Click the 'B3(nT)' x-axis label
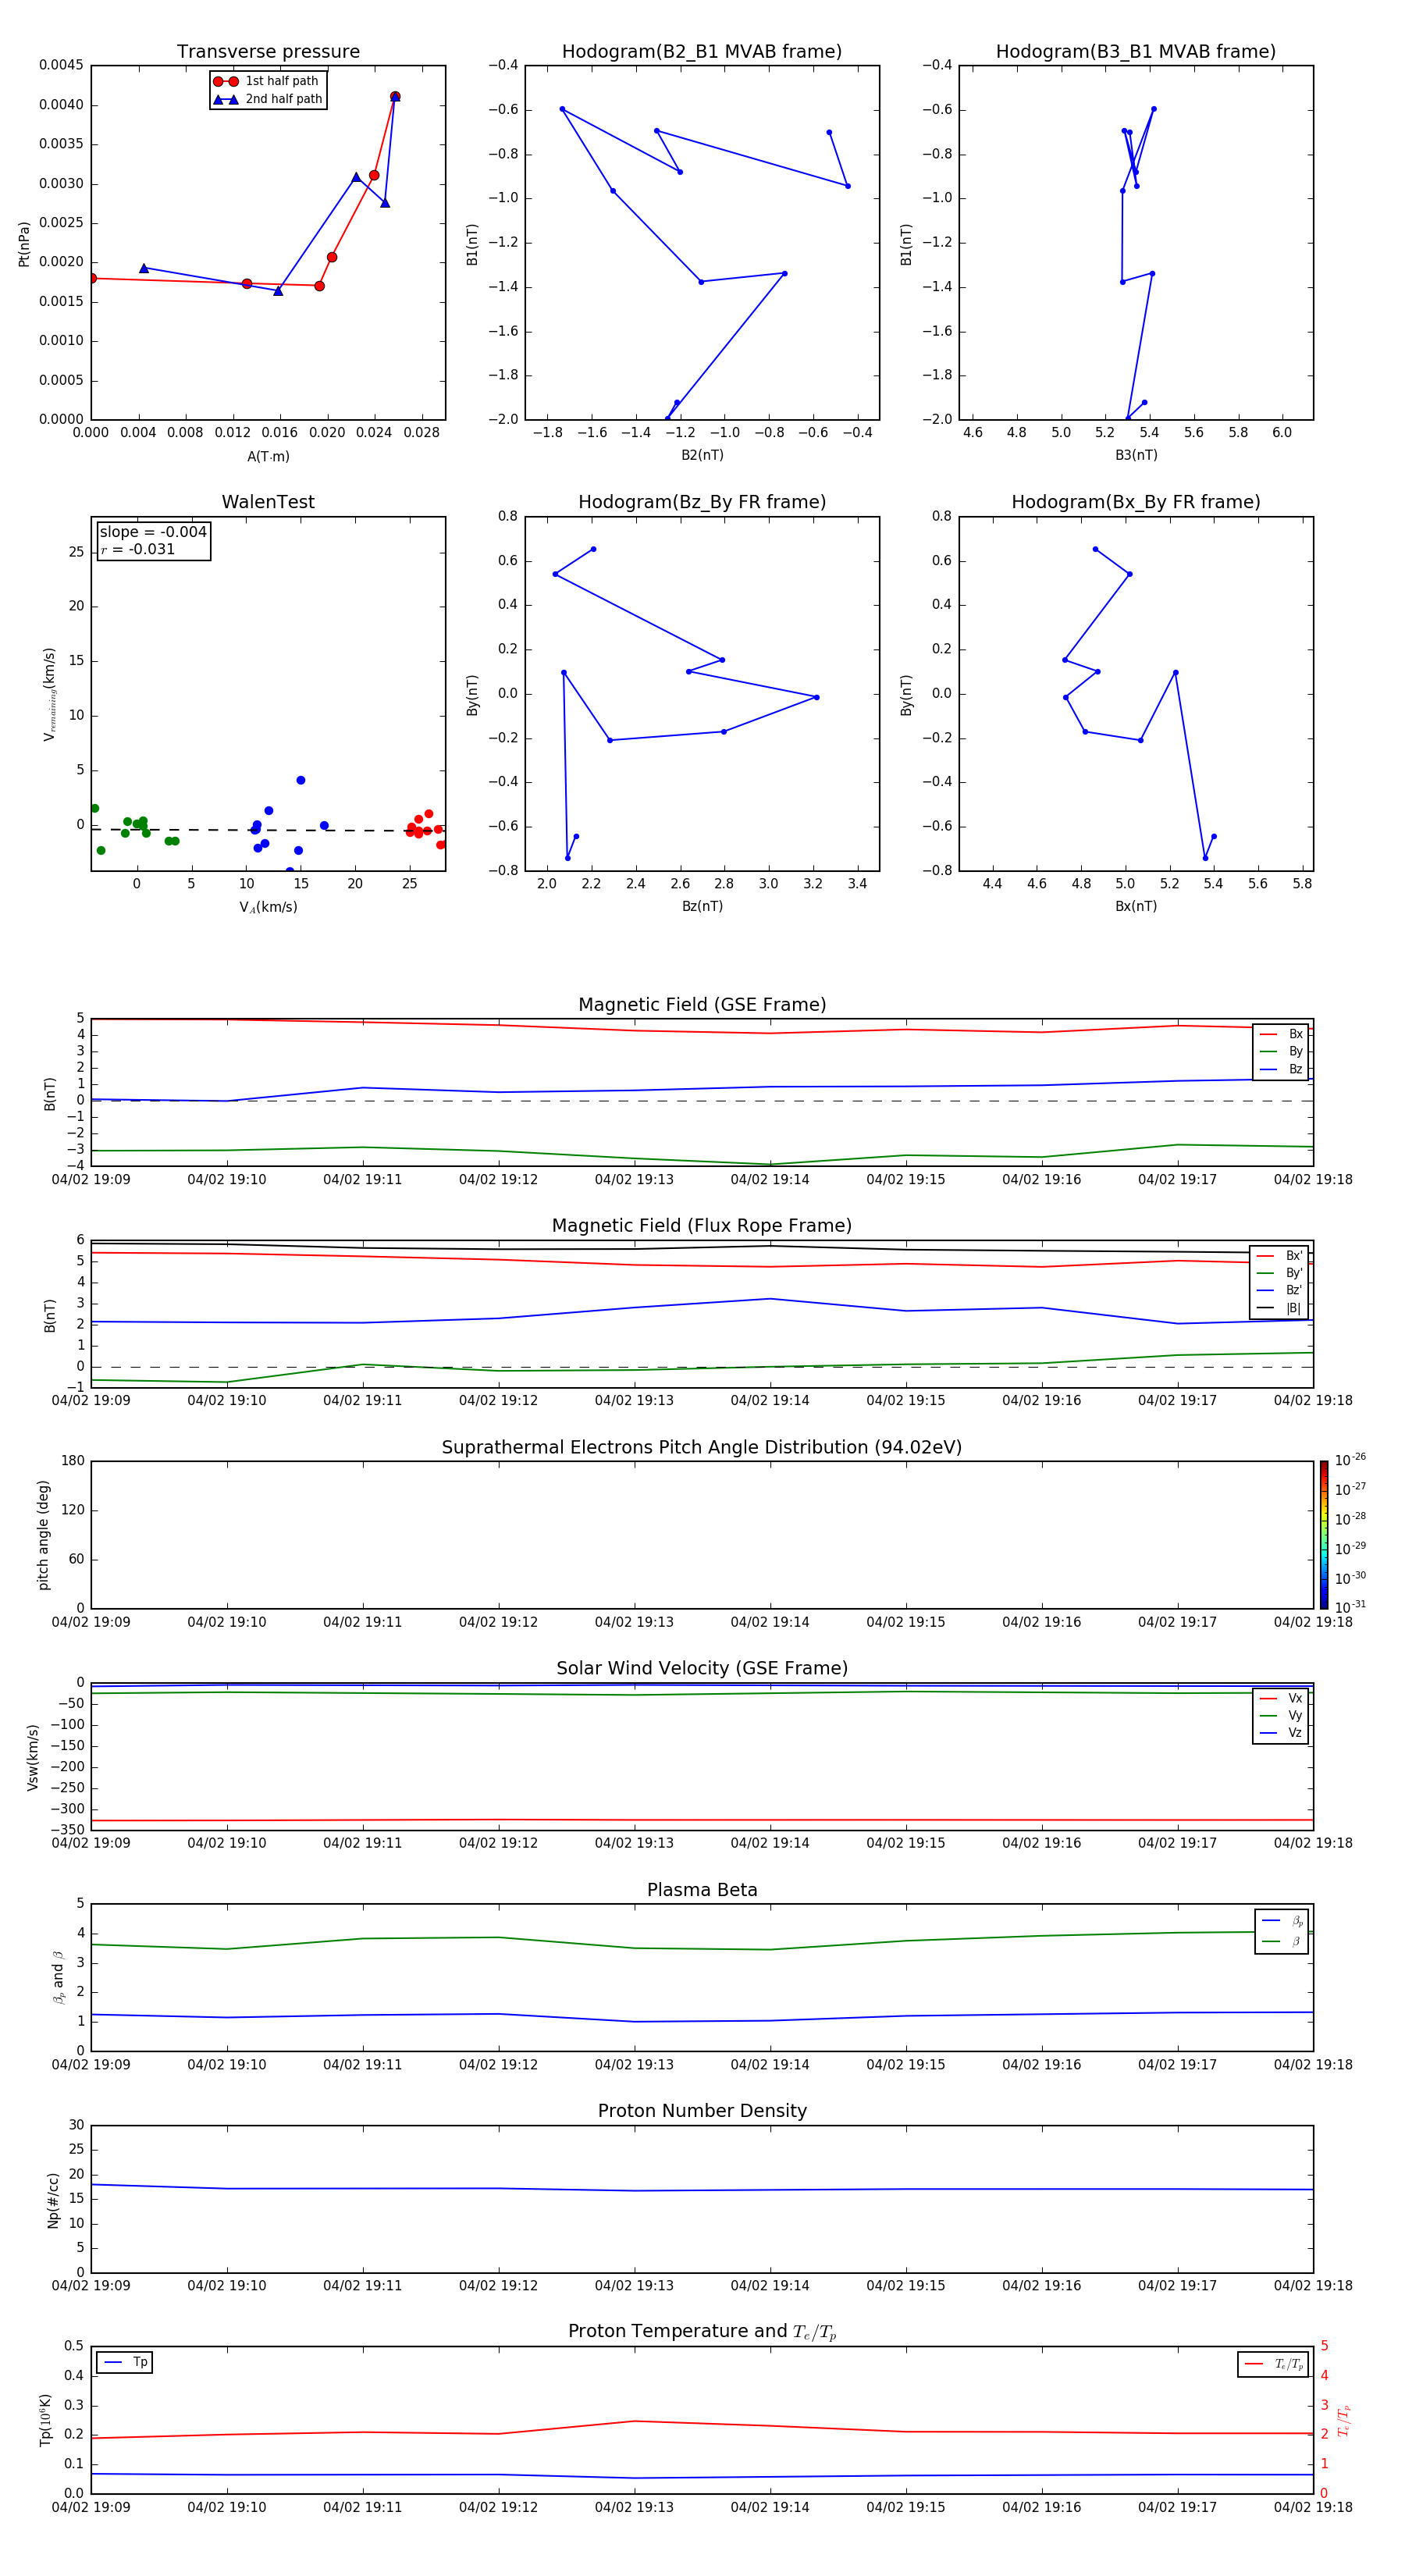 1136,455
